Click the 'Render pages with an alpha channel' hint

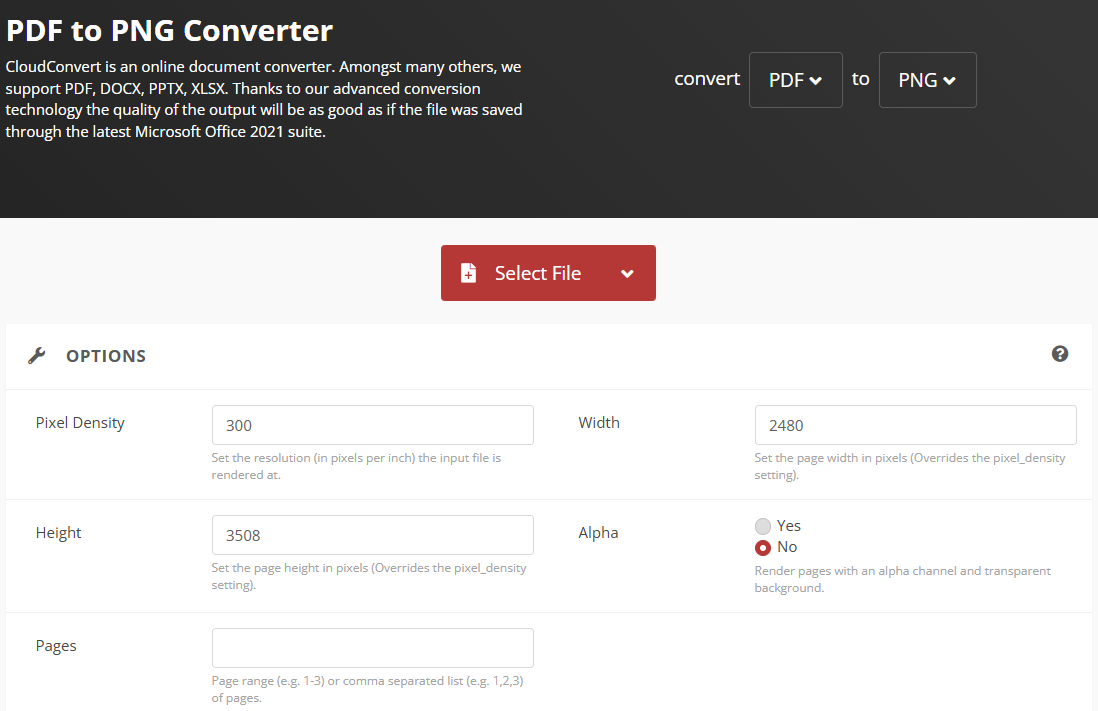(903, 579)
